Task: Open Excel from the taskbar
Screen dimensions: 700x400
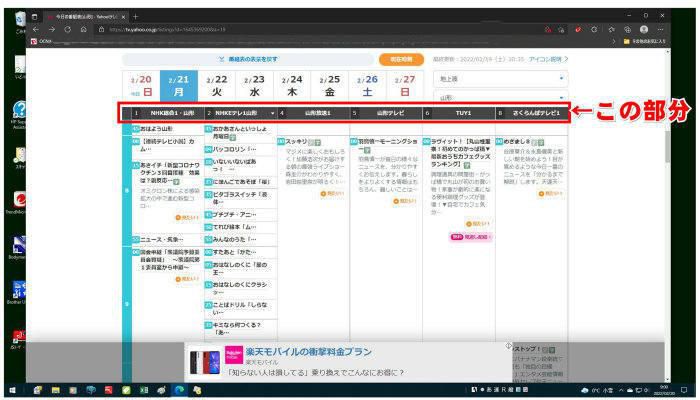Action: point(142,389)
